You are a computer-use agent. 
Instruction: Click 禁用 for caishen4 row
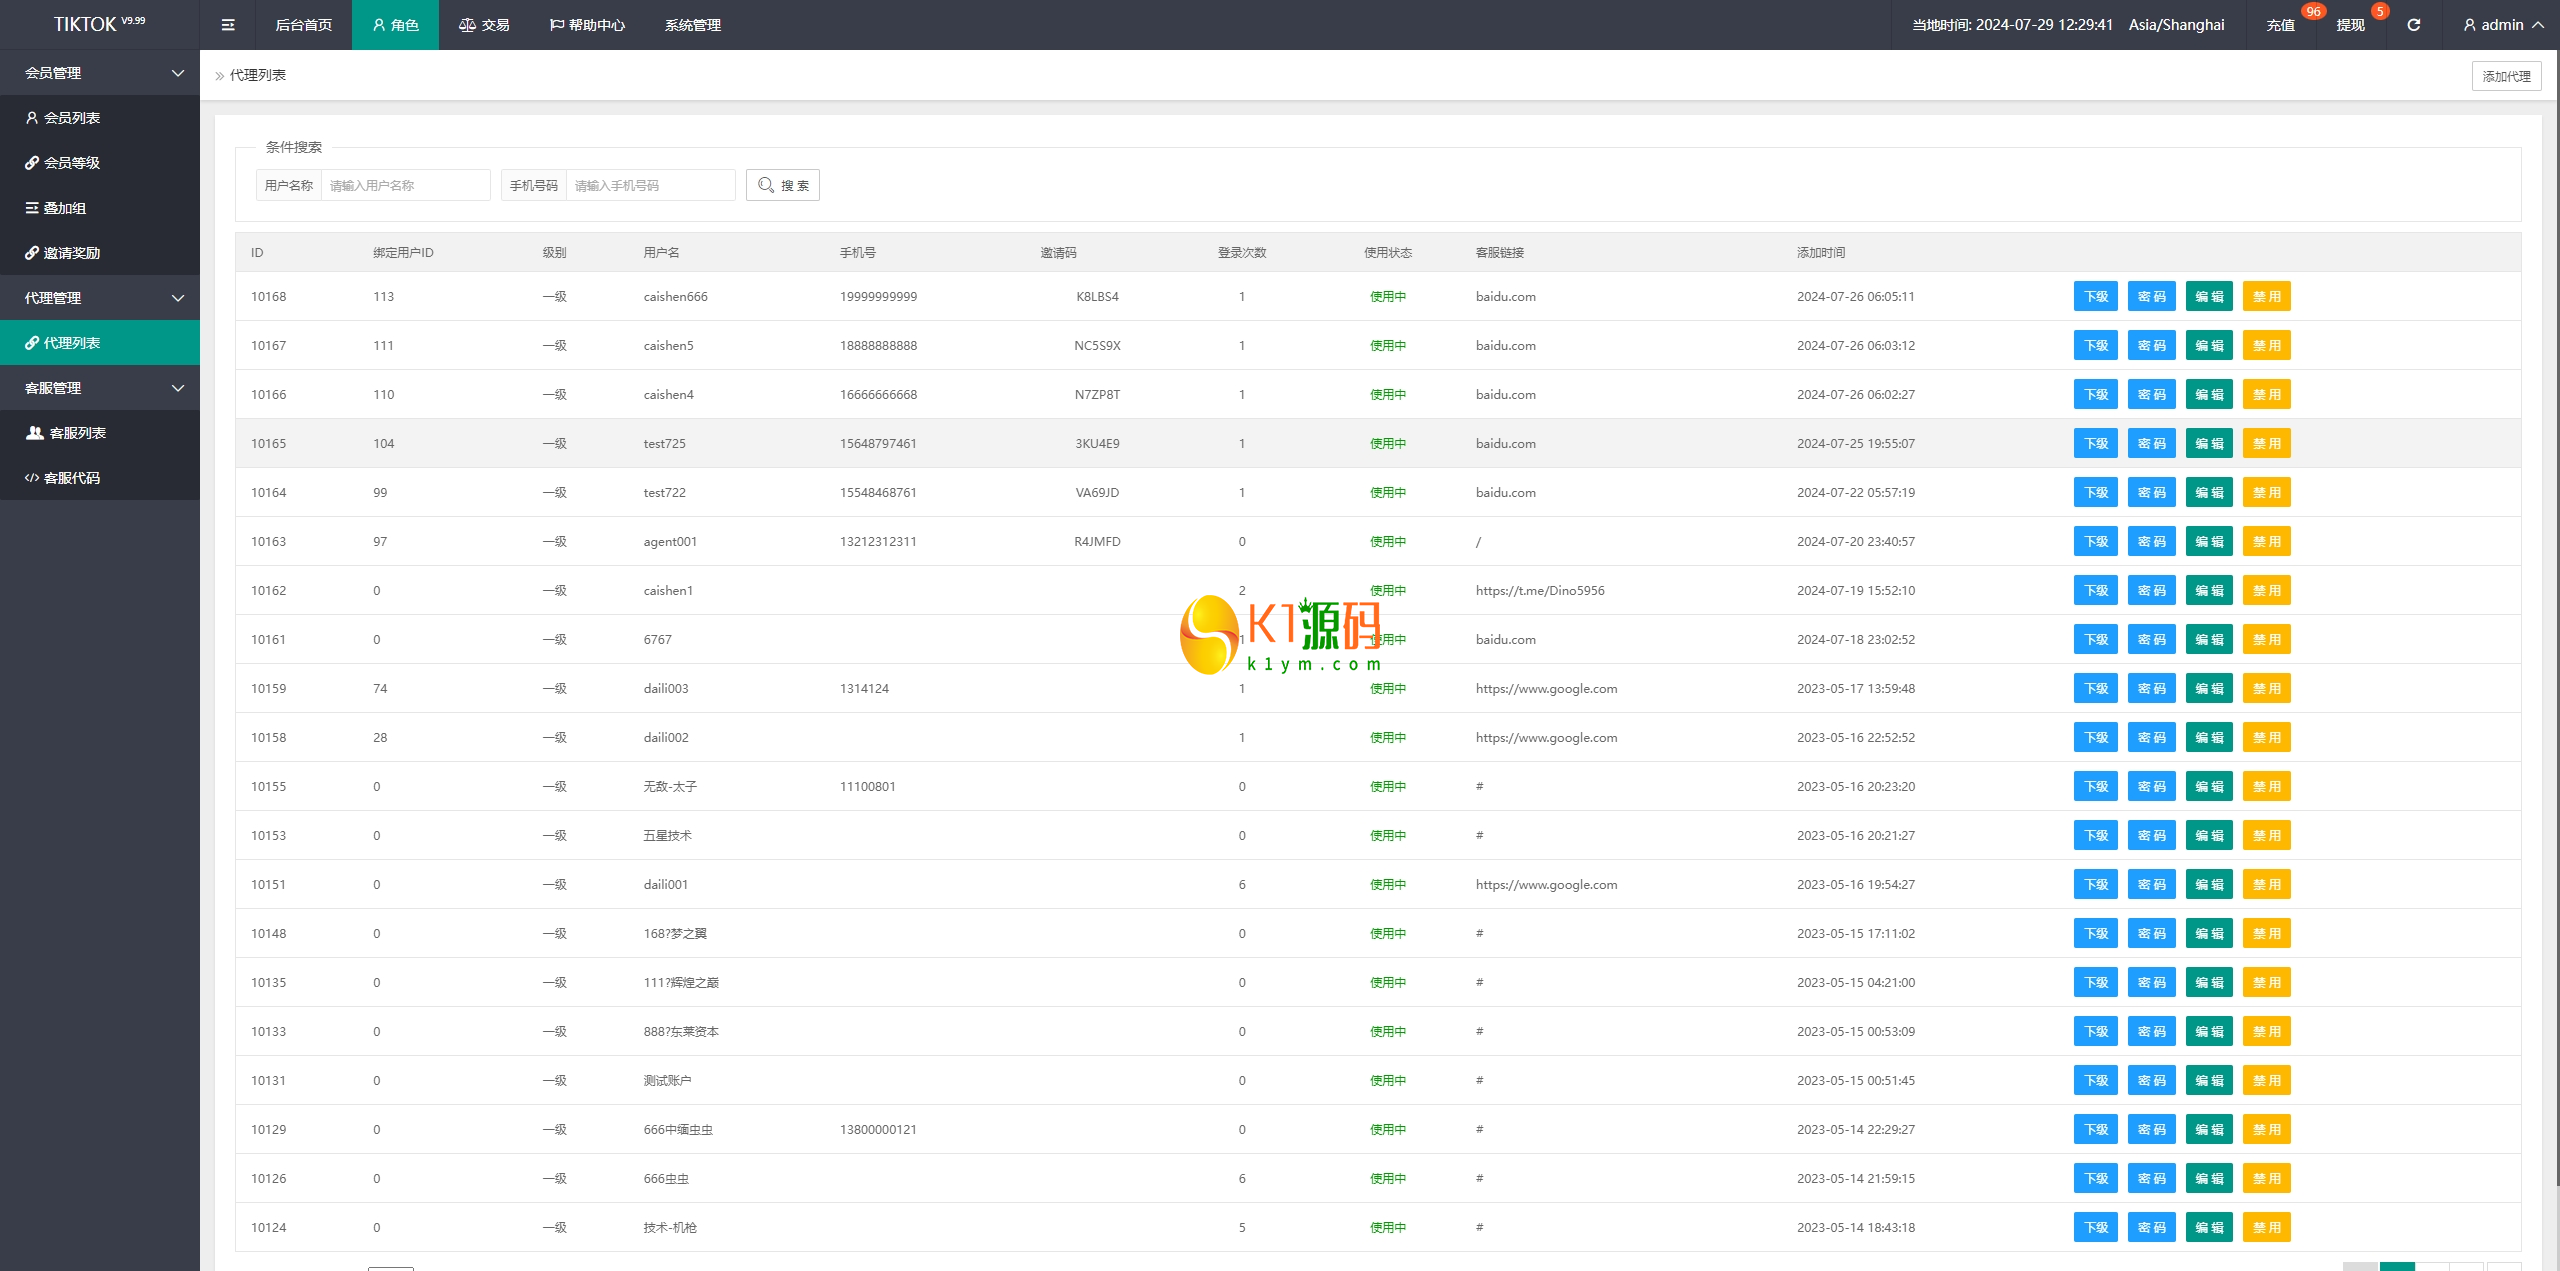(2267, 395)
